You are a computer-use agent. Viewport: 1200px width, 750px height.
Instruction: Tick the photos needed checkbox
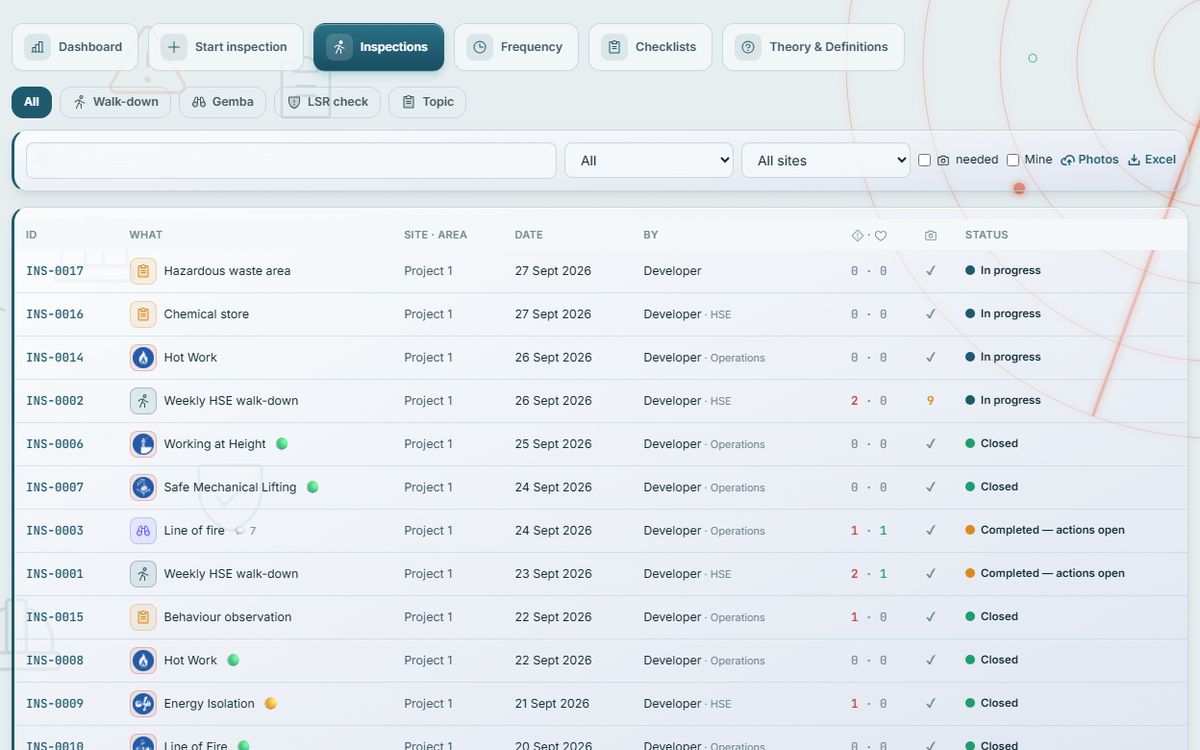point(925,160)
